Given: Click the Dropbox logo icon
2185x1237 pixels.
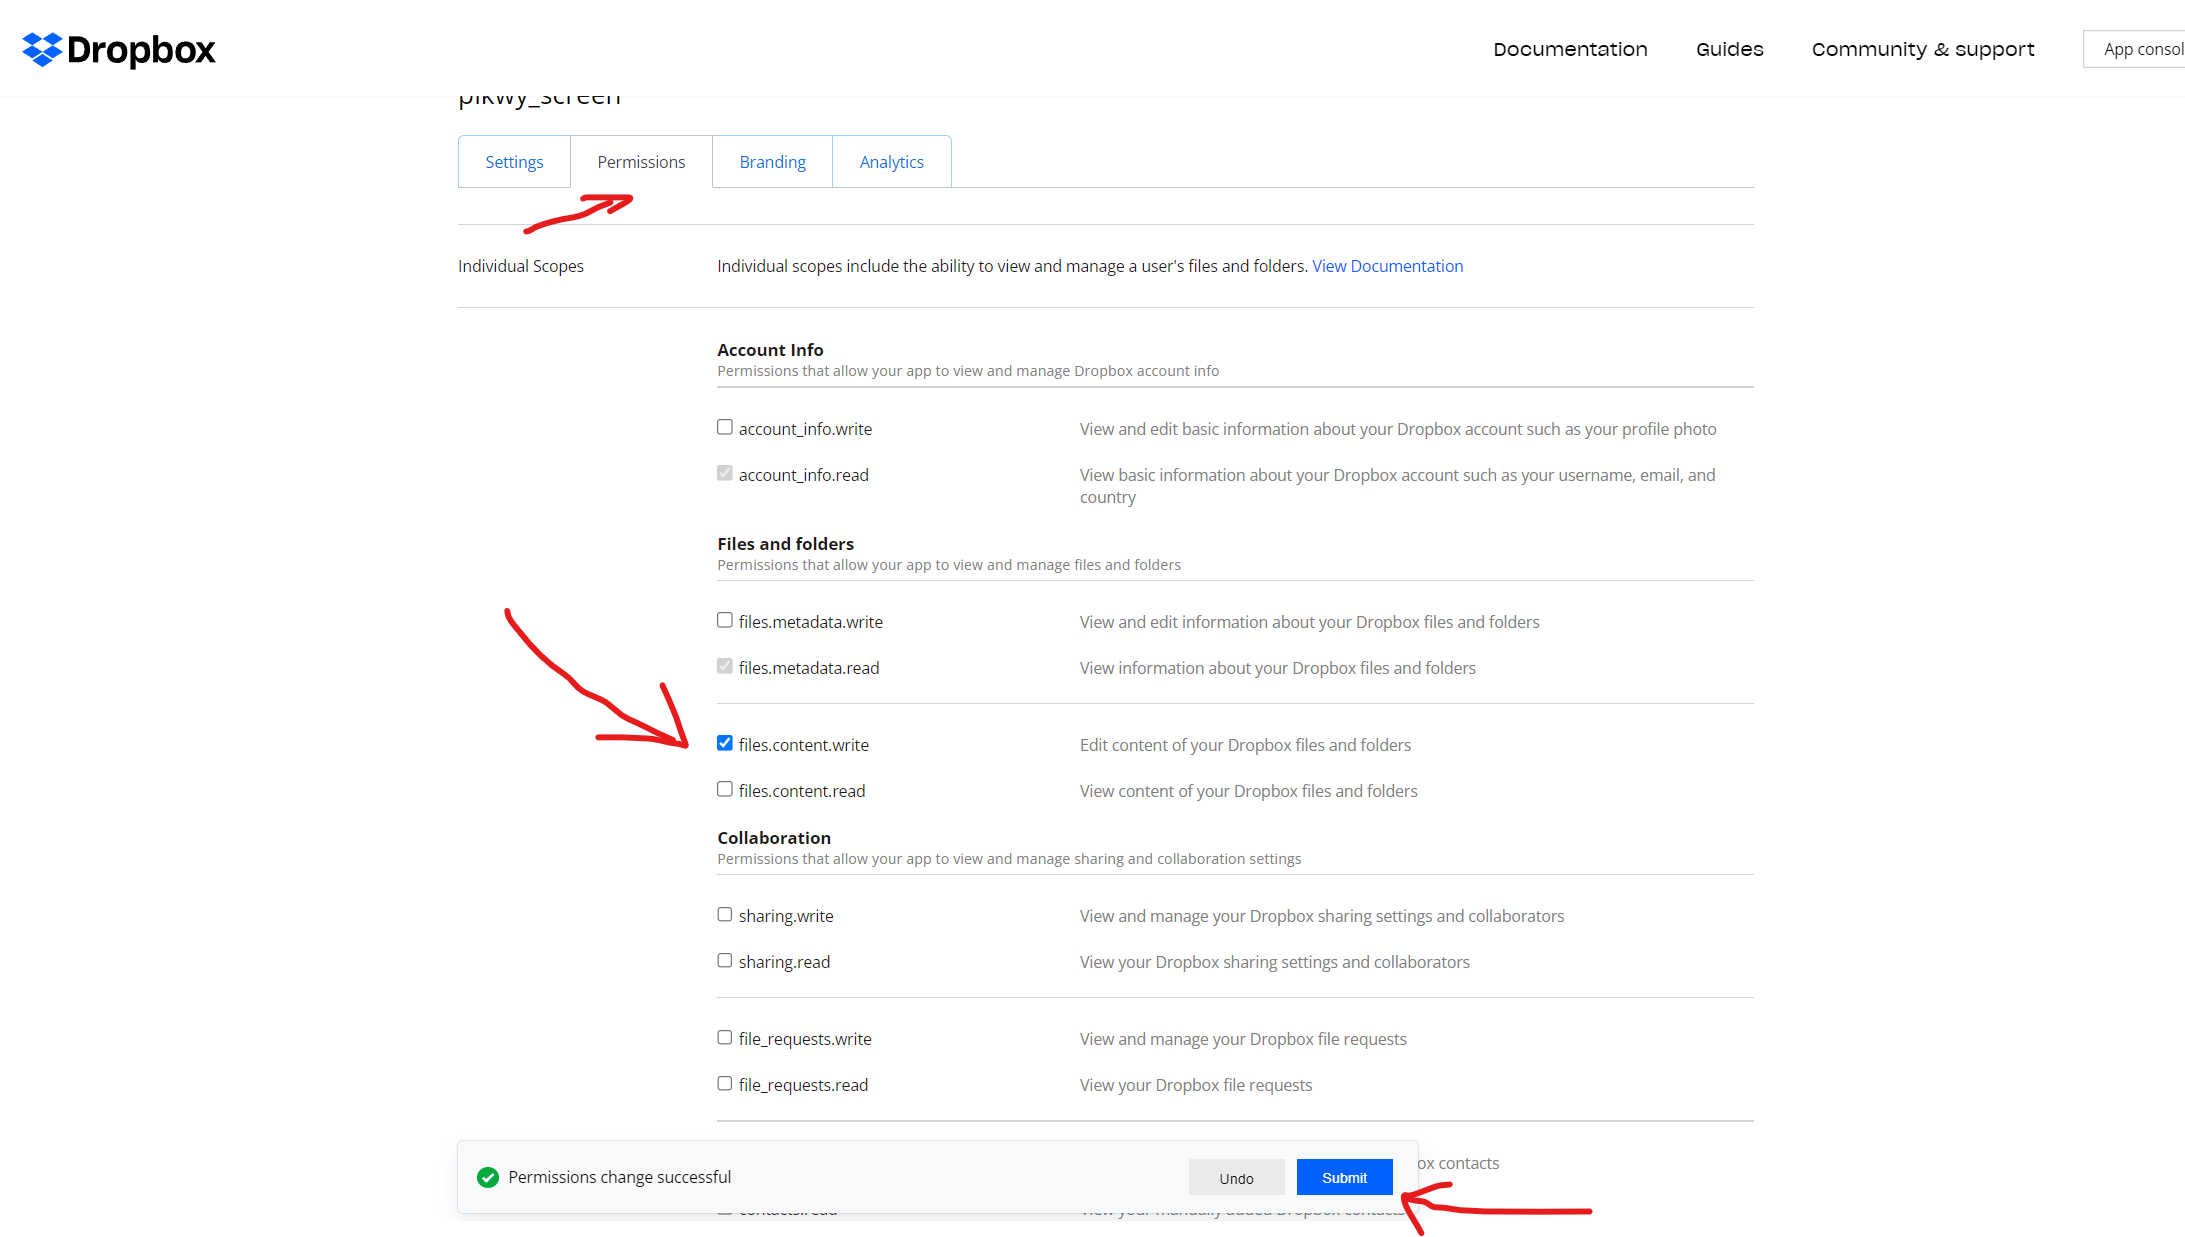Looking at the screenshot, I should pyautogui.click(x=42, y=49).
